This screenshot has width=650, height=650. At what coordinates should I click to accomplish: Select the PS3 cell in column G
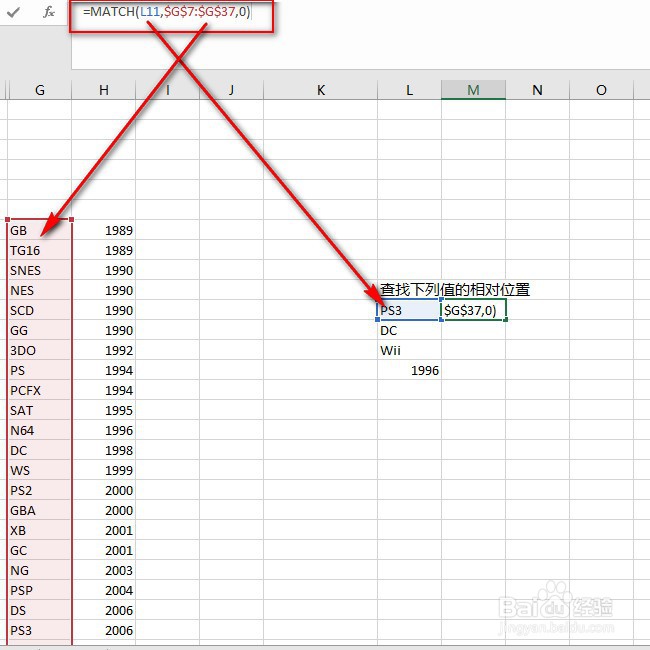[x=40, y=630]
